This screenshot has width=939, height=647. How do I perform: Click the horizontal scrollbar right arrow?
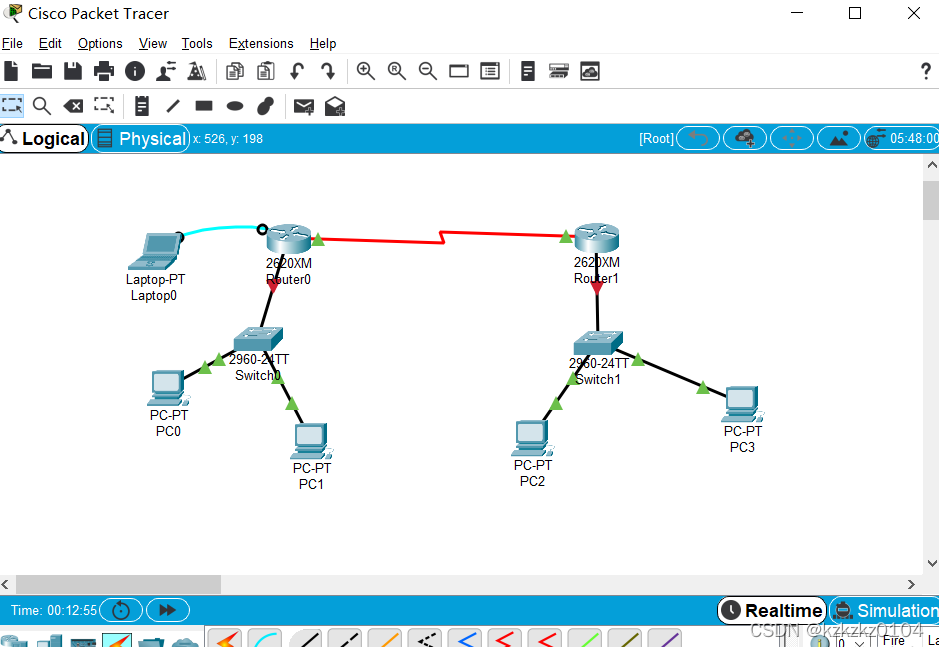click(x=911, y=584)
